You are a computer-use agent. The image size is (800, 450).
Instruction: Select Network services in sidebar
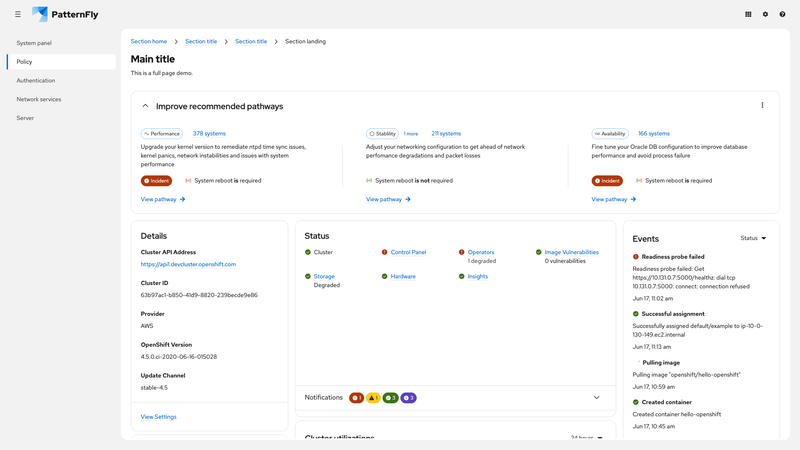(x=61, y=99)
